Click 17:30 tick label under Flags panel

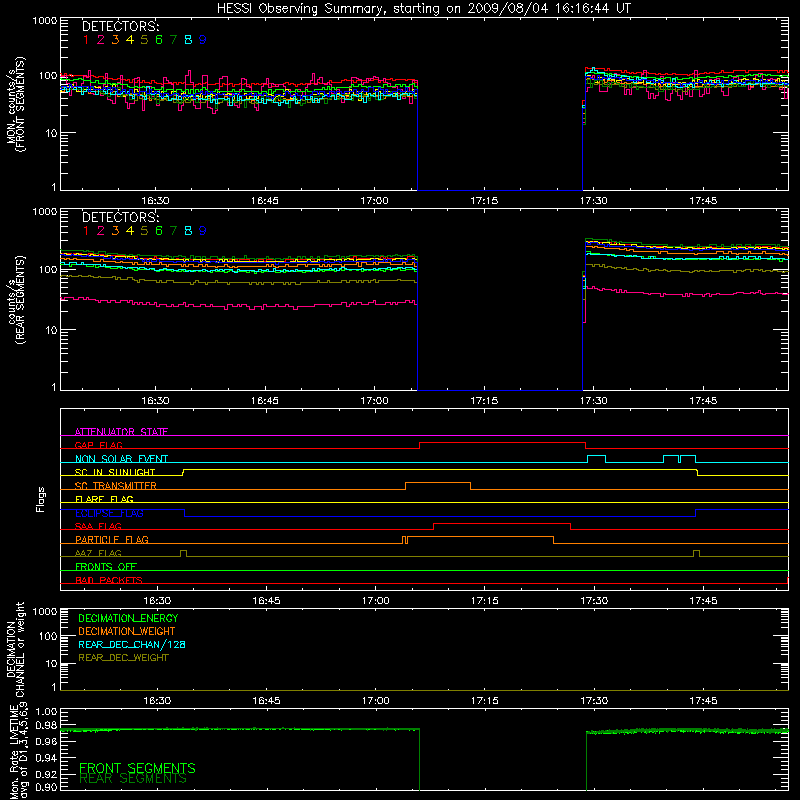594,601
